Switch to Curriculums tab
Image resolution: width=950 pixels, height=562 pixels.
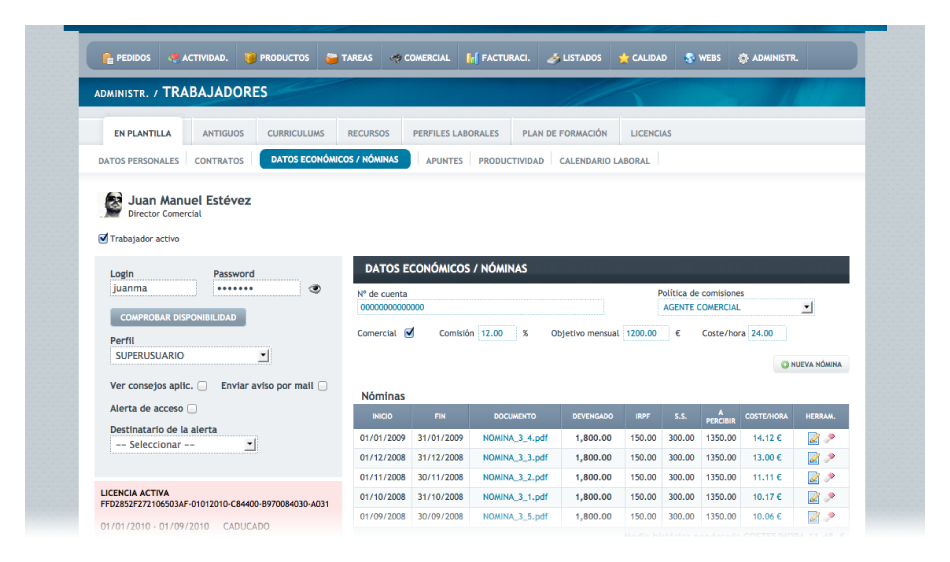(296, 133)
